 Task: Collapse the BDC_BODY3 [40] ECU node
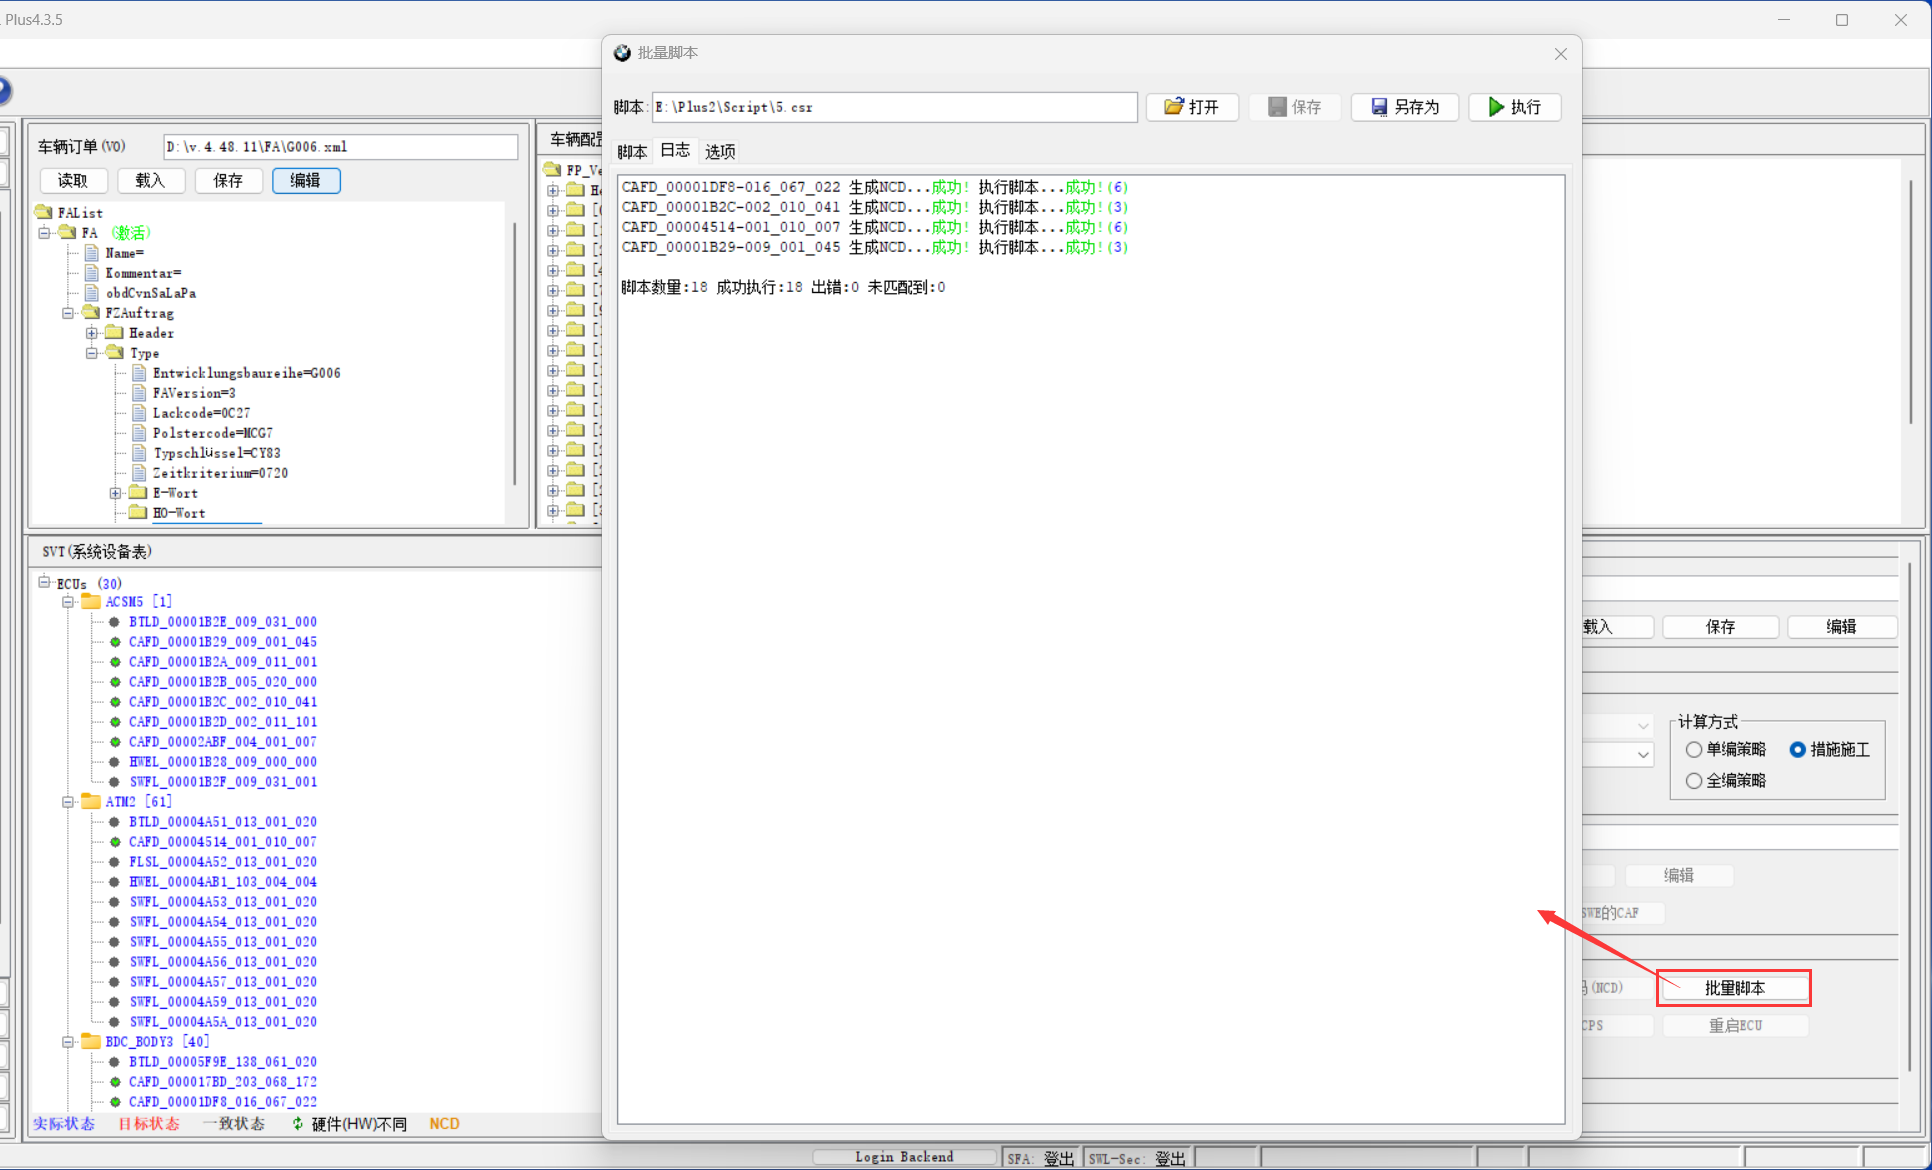point(68,1042)
